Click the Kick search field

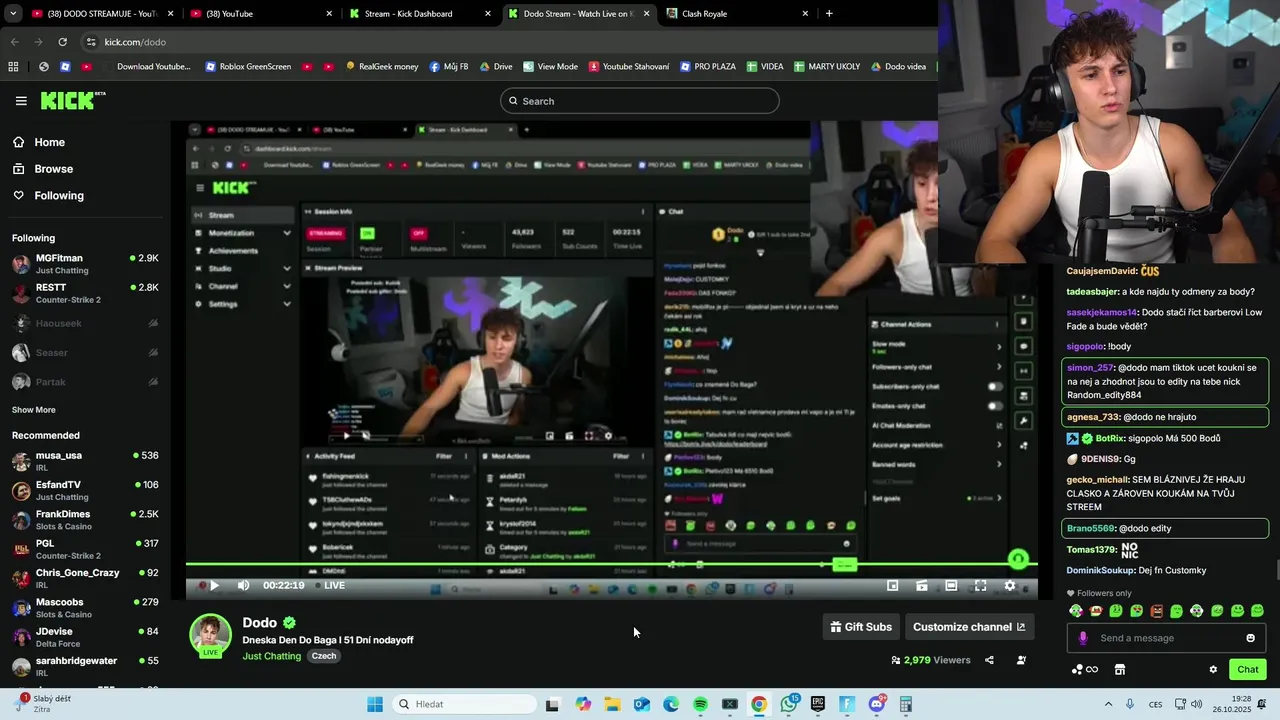[640, 101]
